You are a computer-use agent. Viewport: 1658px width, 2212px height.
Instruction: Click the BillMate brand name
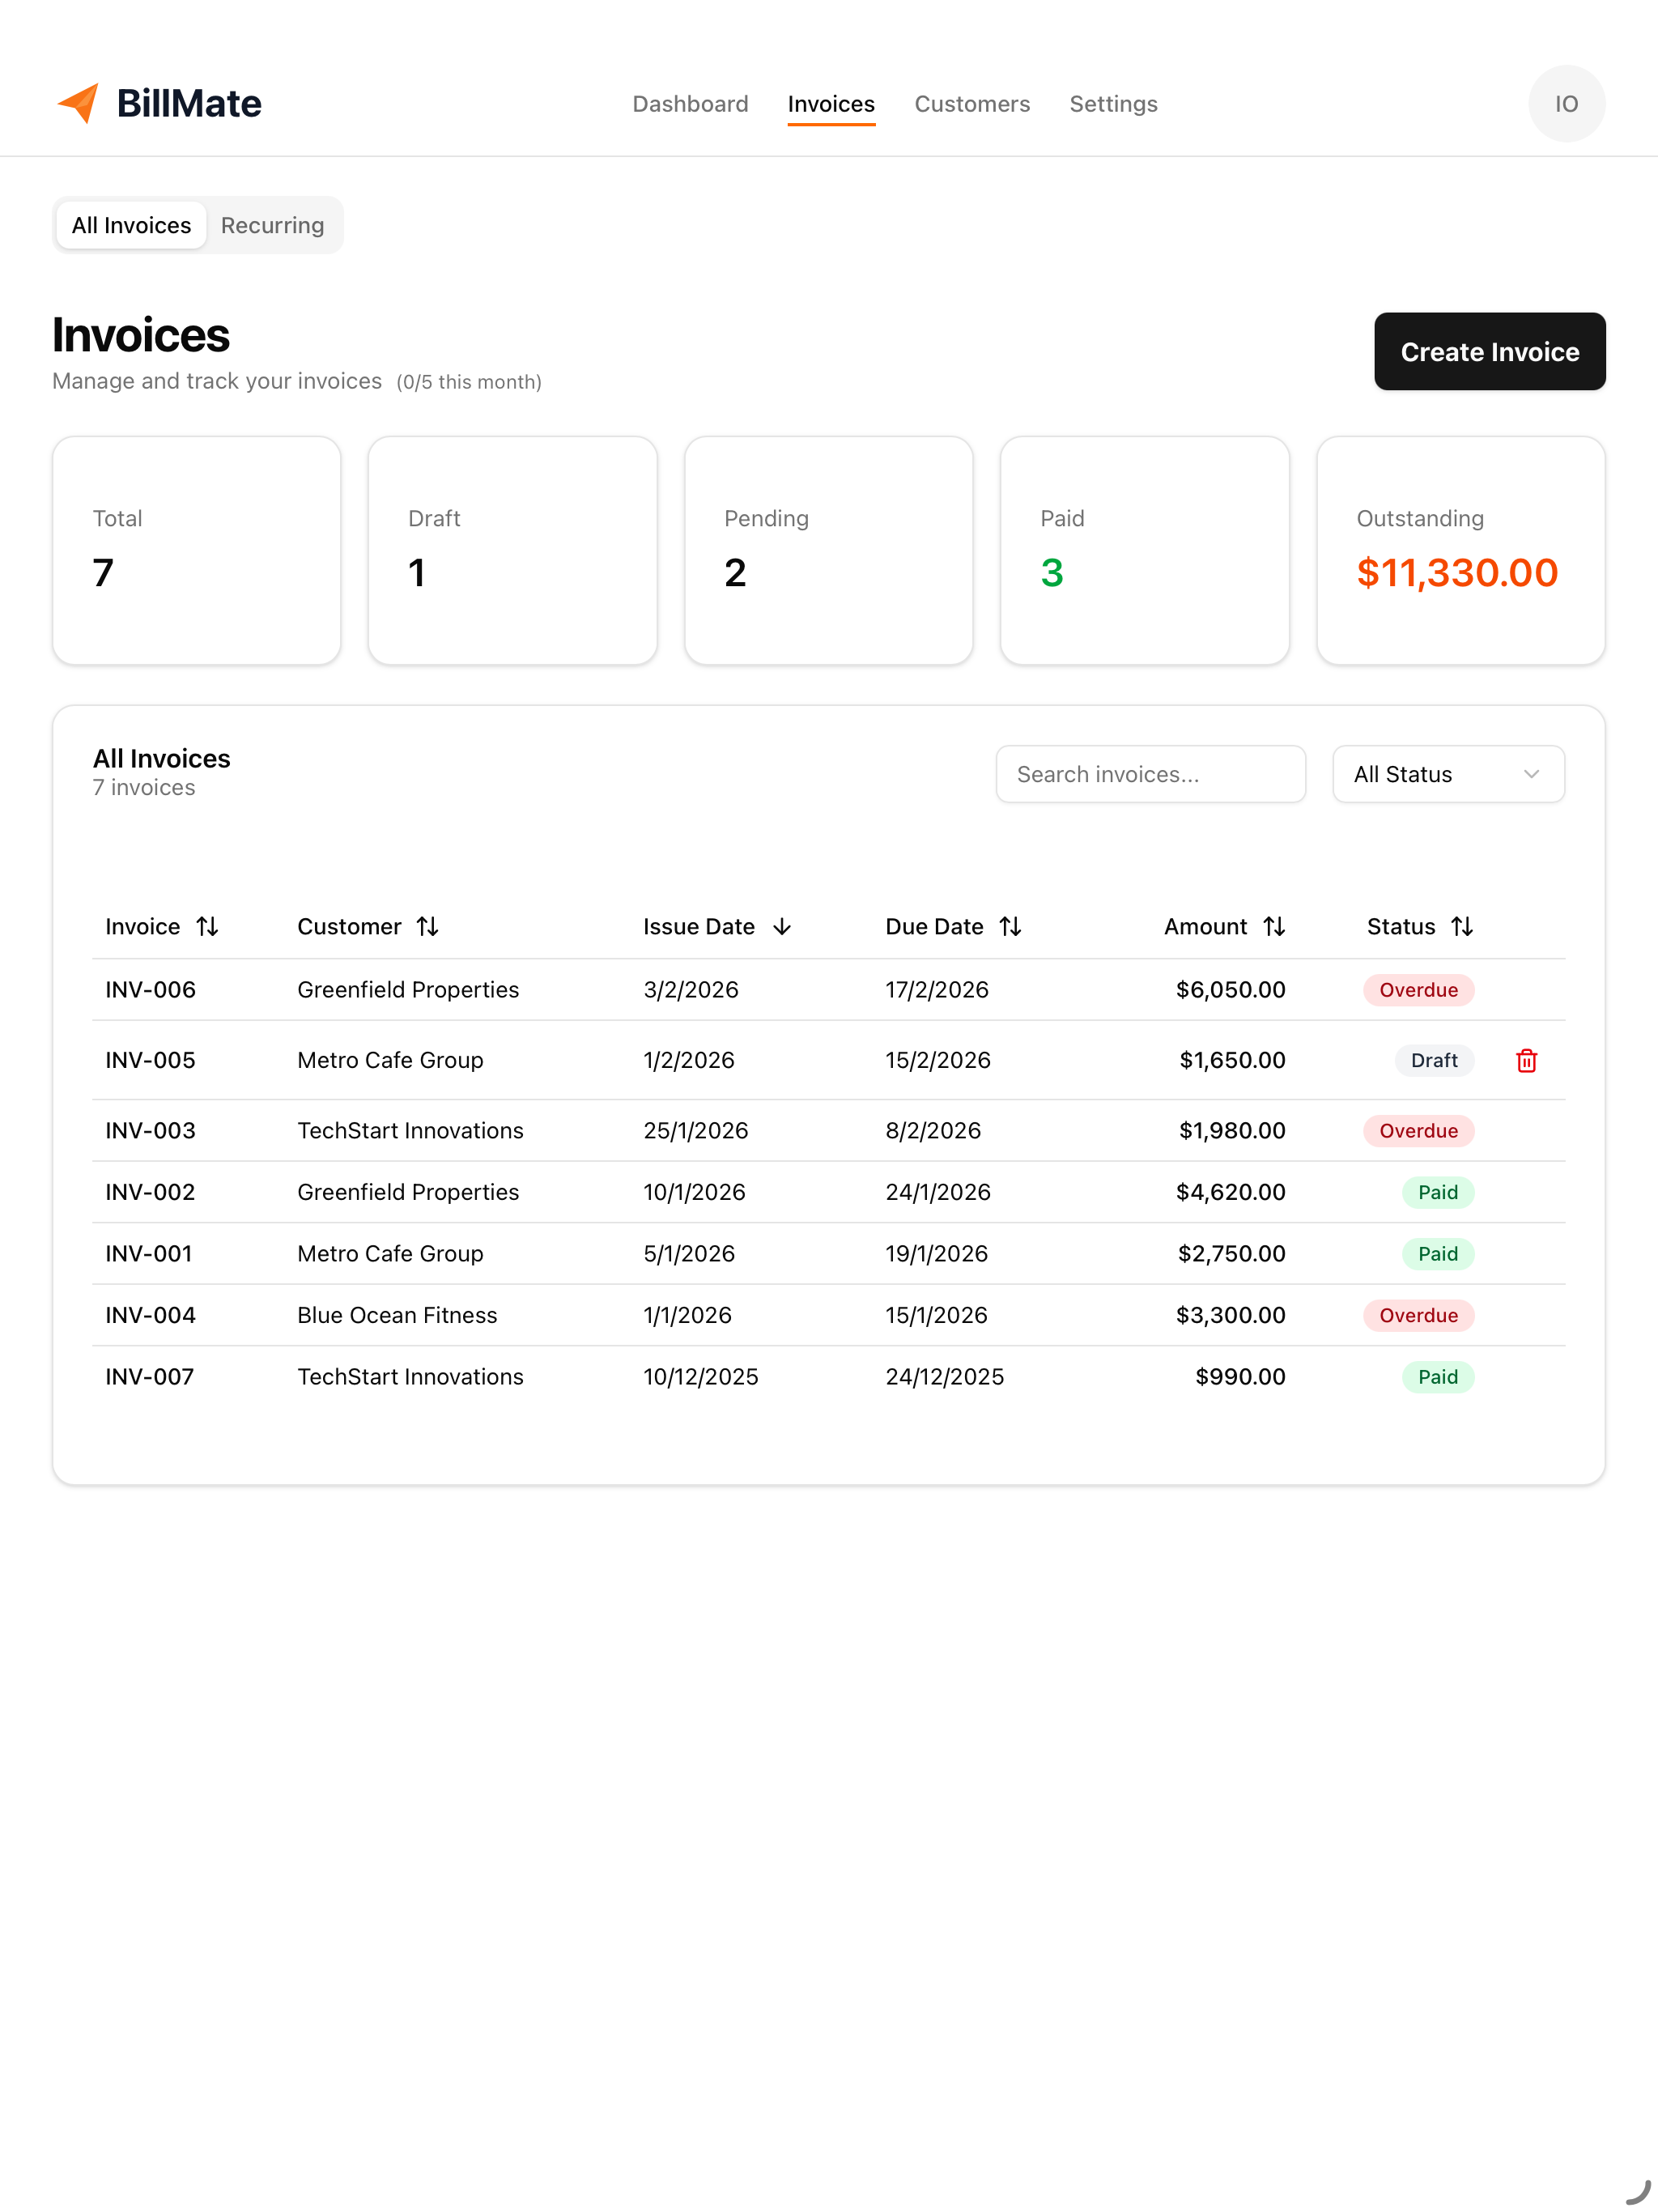click(x=189, y=103)
